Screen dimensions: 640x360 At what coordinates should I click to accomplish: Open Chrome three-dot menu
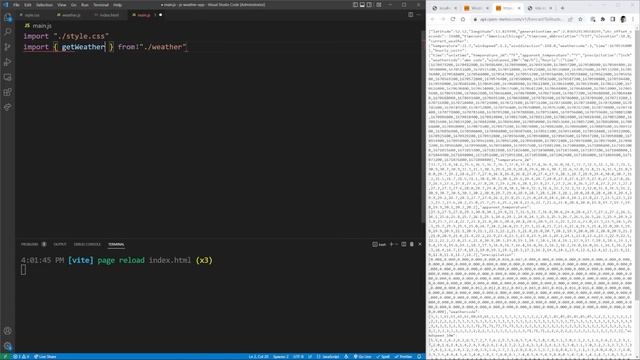(633, 19)
